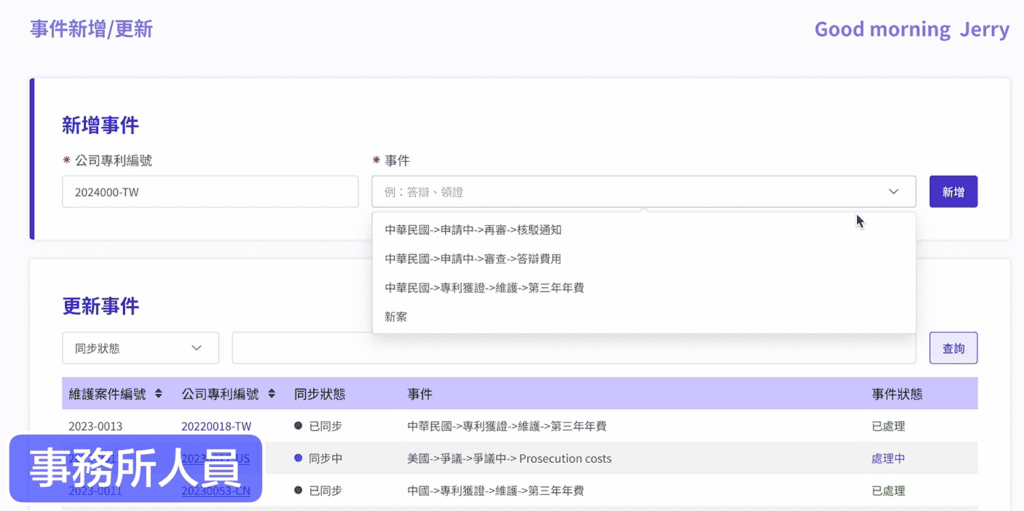Click the 處理中 event status link
1024x511 pixels.
tap(888, 459)
